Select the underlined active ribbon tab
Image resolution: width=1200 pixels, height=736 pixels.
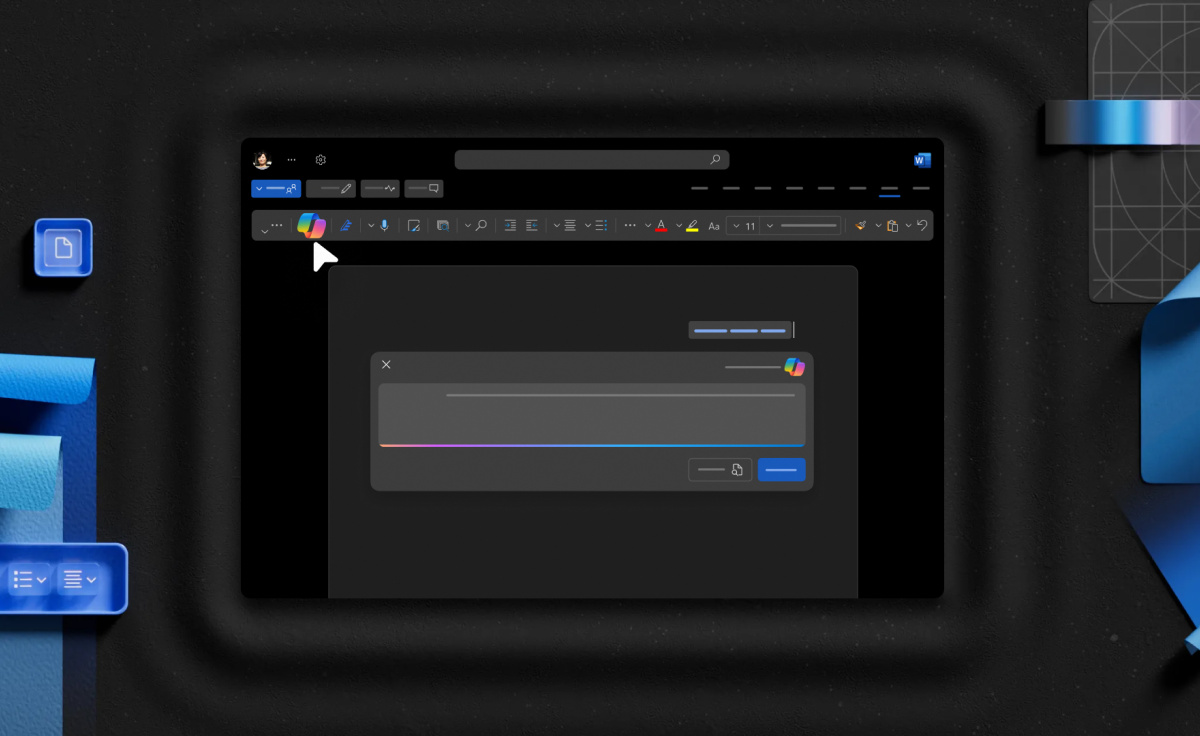click(889, 189)
